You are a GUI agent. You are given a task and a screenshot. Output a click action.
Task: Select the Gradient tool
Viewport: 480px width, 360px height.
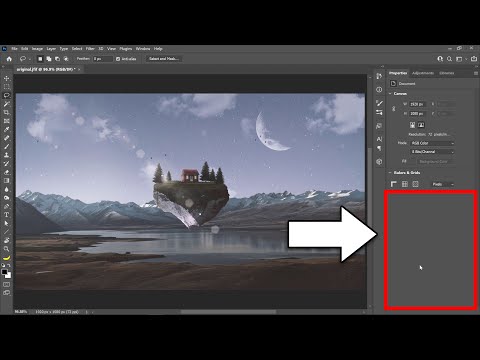6,181
